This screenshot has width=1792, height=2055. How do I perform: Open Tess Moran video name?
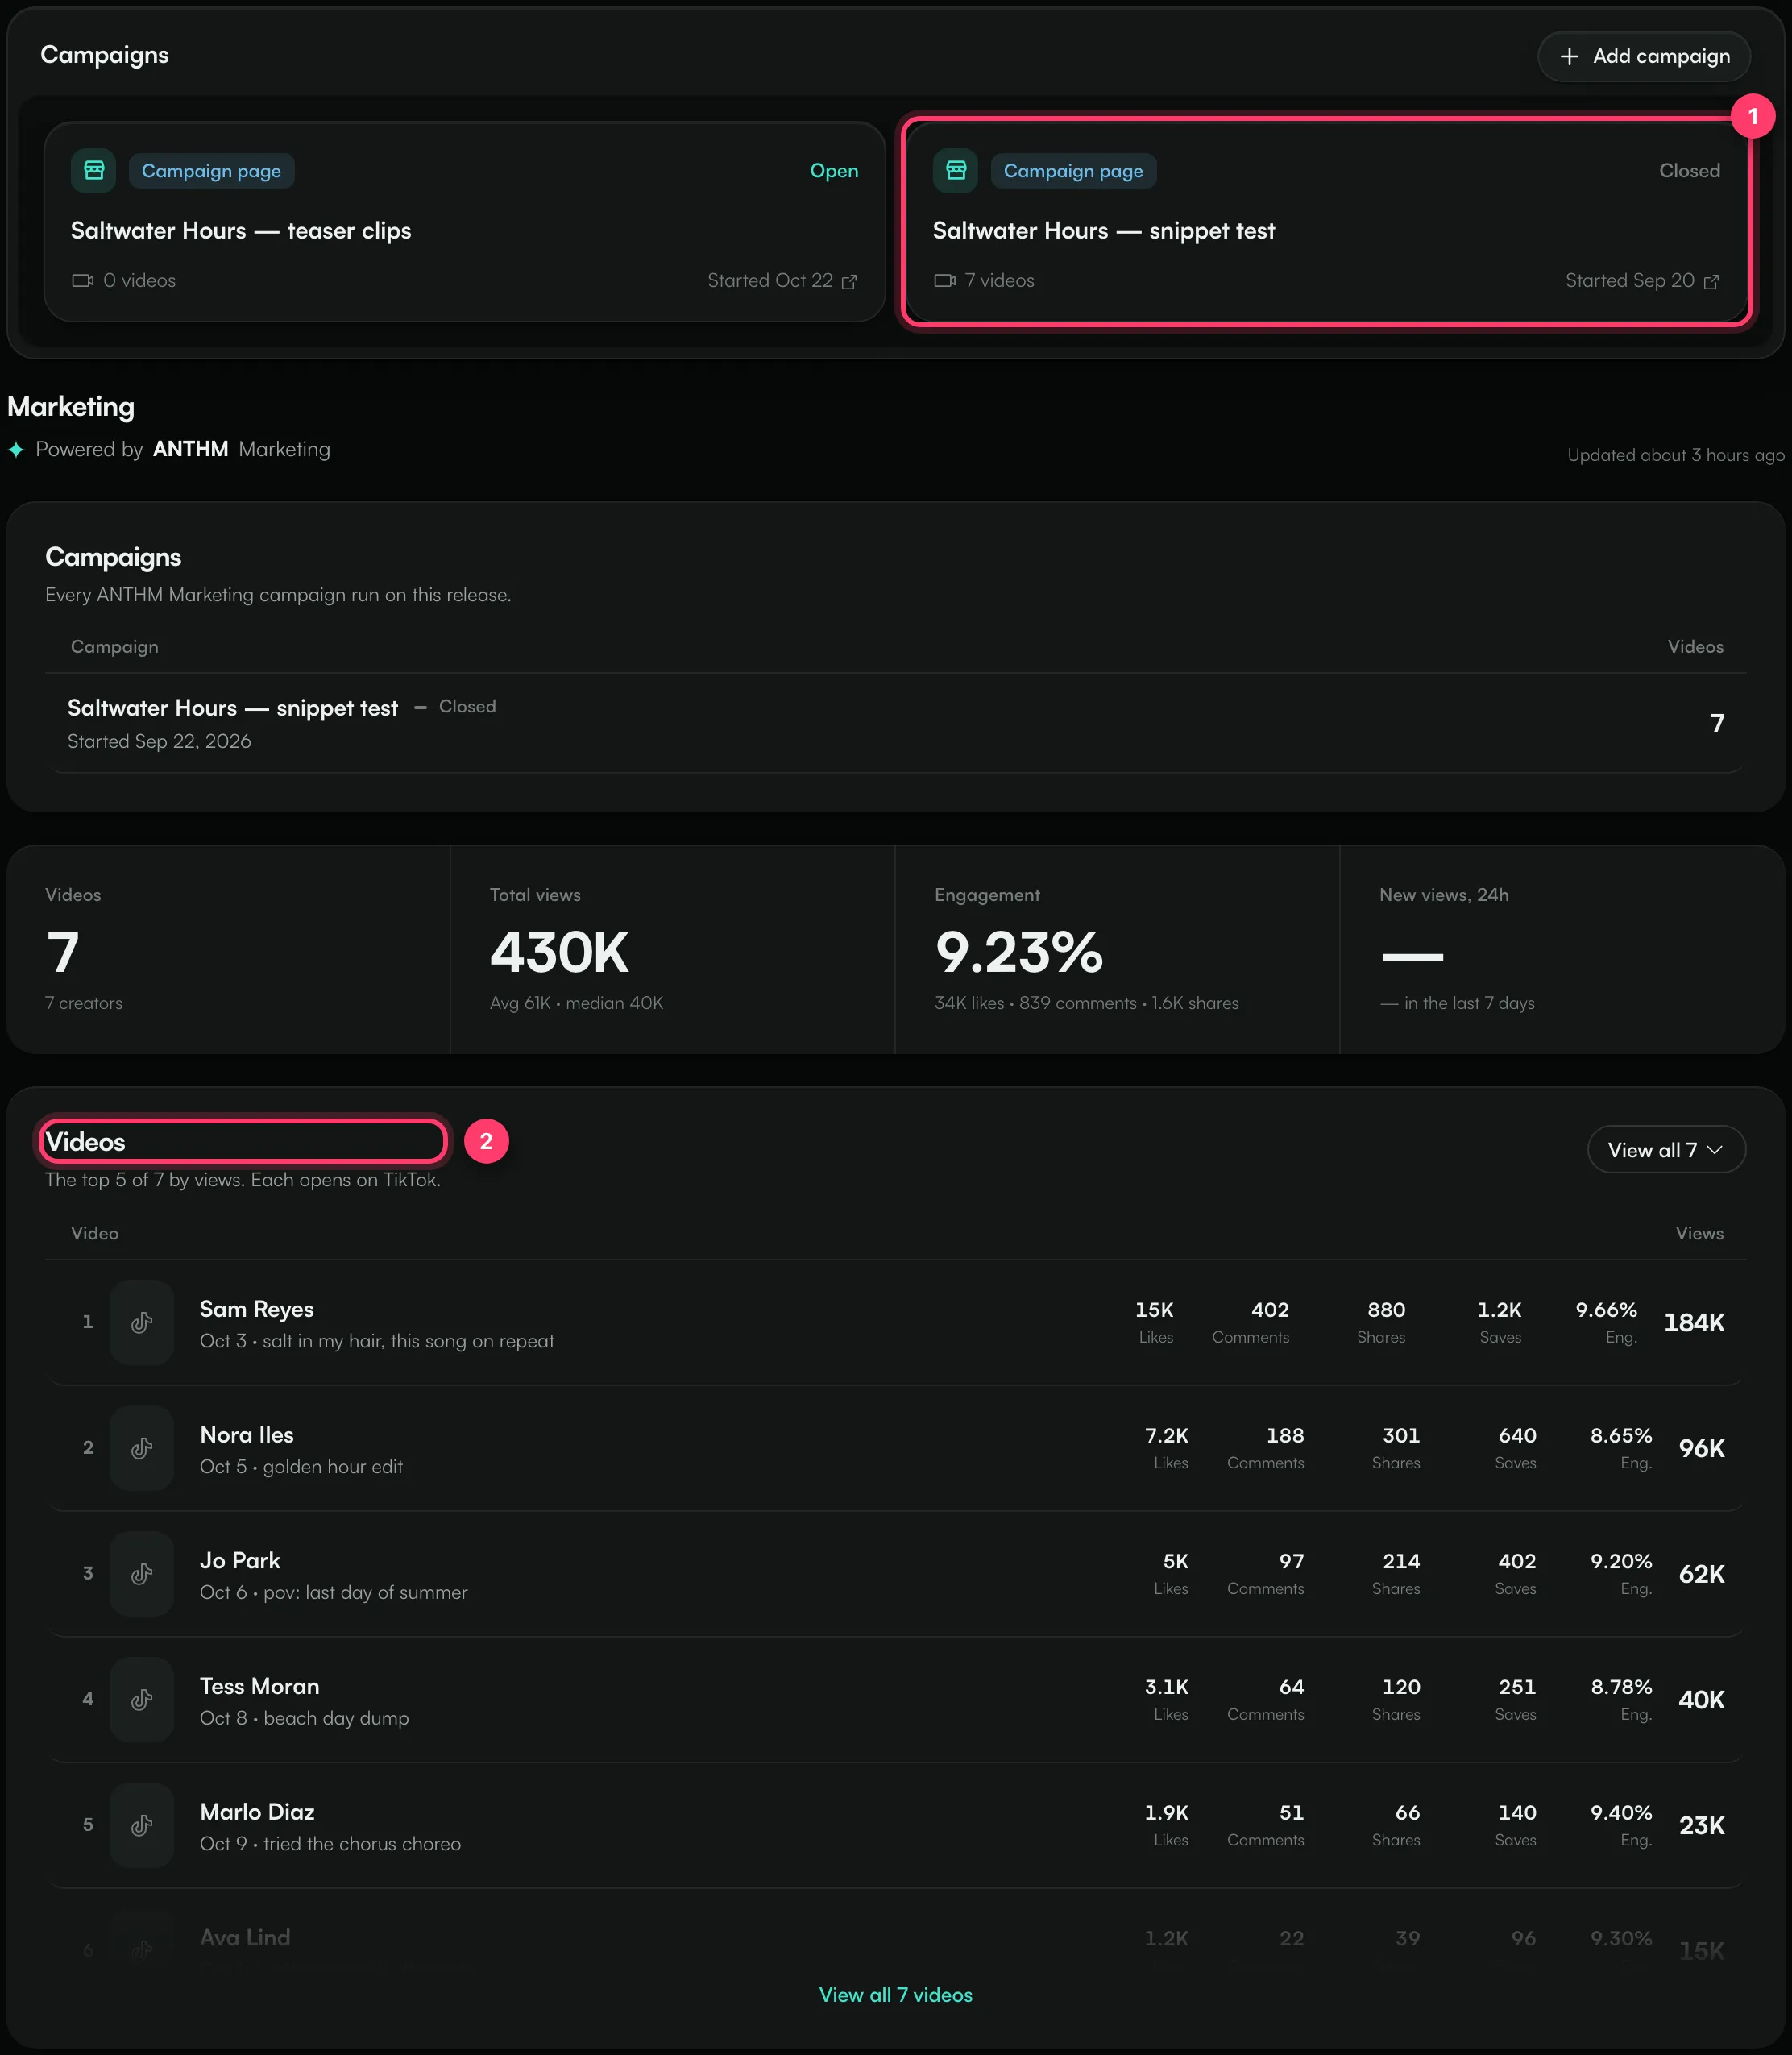click(x=260, y=1686)
